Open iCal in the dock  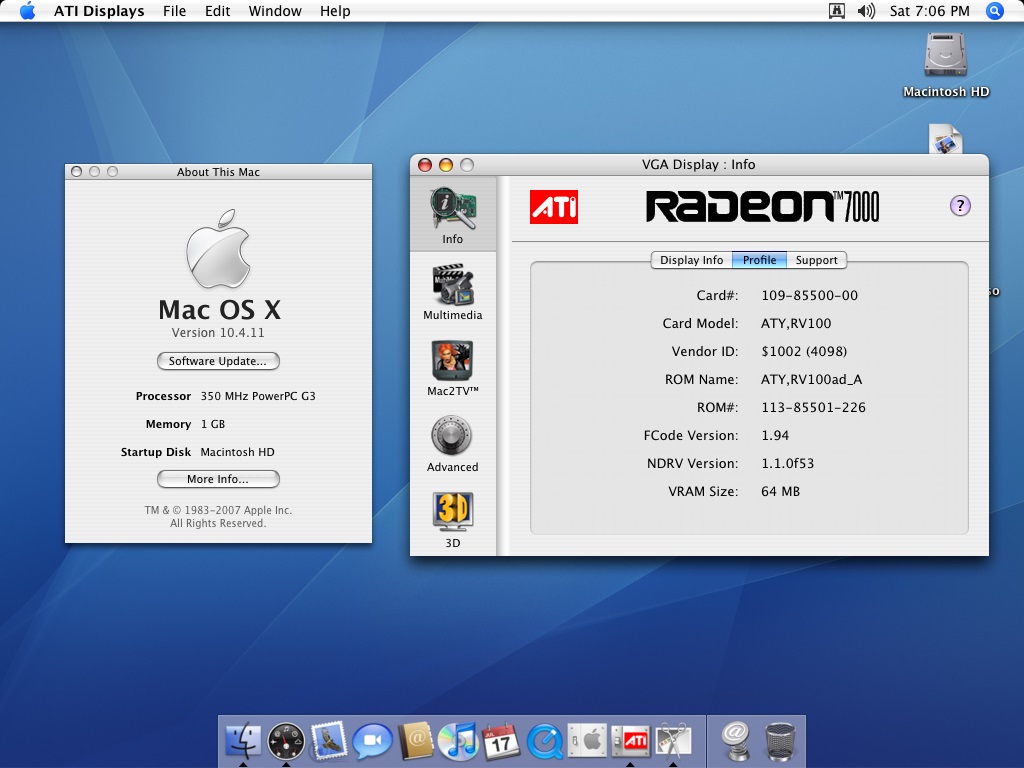502,741
